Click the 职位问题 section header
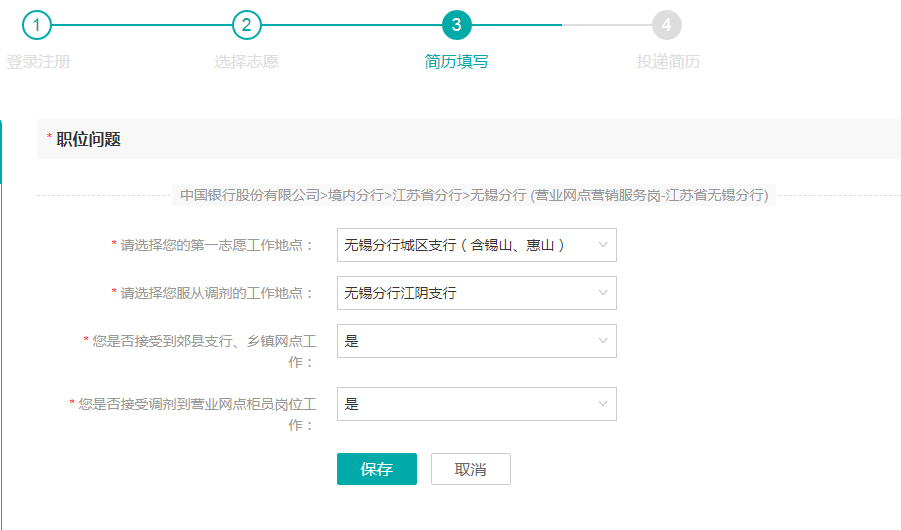 pos(88,140)
